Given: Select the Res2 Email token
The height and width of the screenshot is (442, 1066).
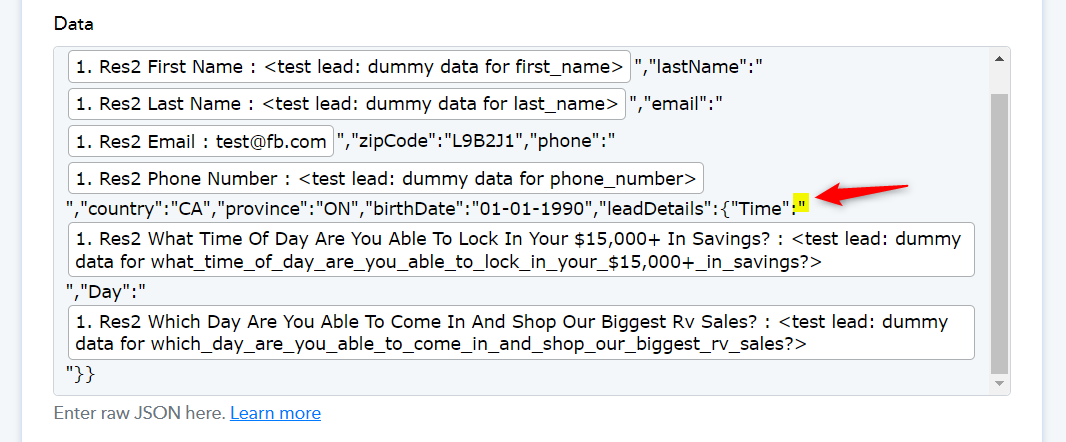Looking at the screenshot, I should click(201, 141).
